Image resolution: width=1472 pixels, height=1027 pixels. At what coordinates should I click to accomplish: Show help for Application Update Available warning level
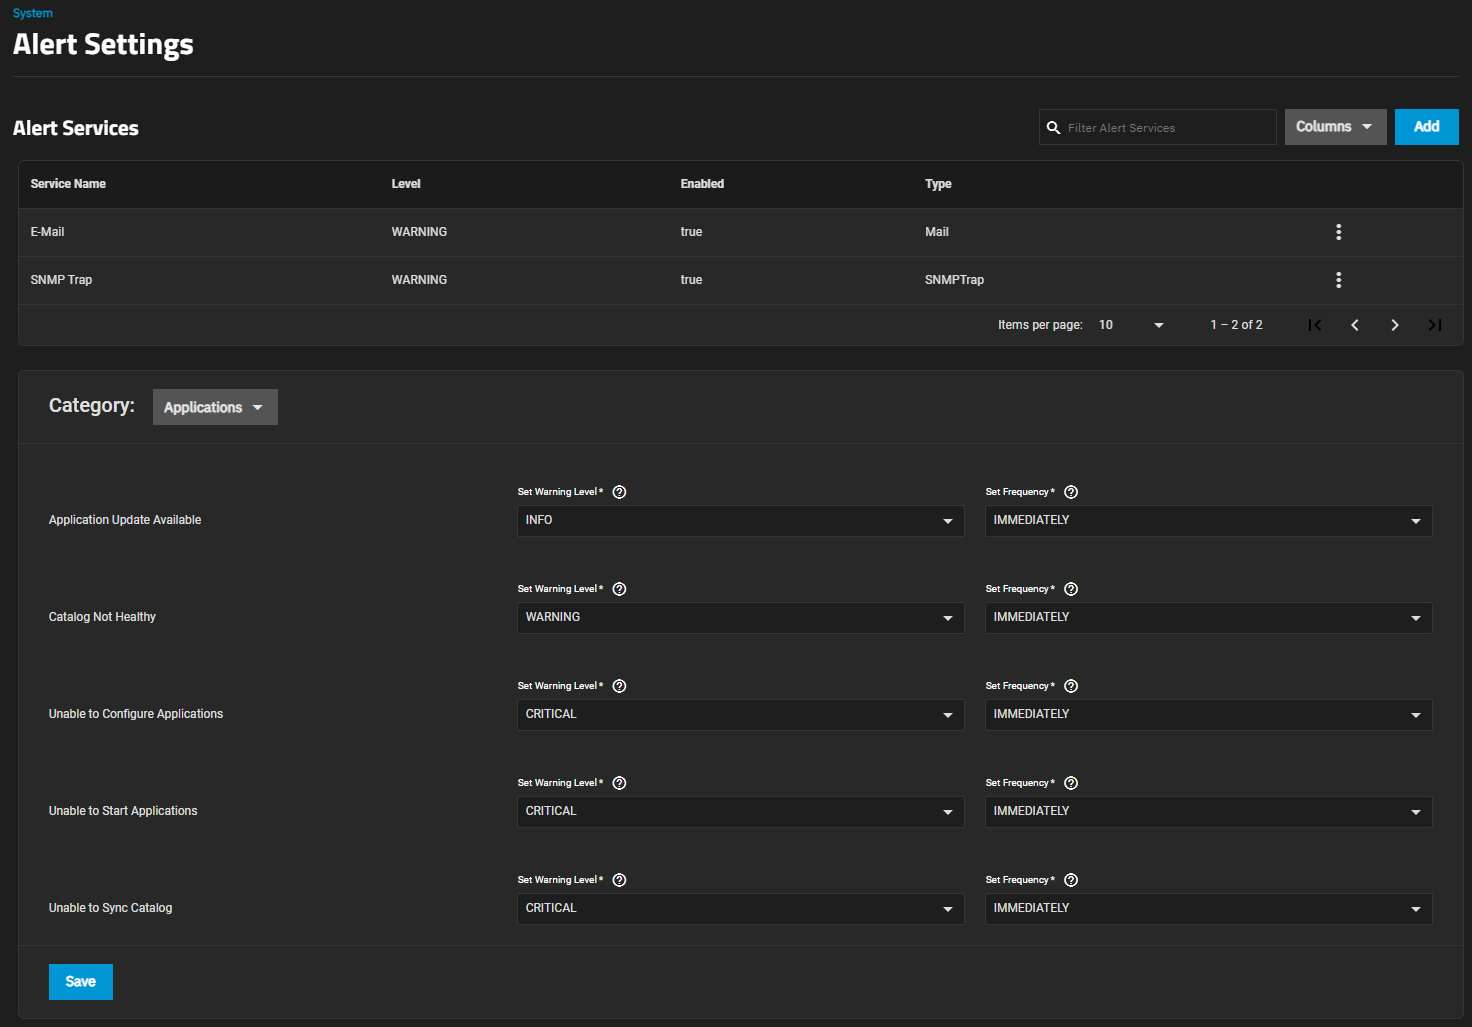click(x=619, y=492)
